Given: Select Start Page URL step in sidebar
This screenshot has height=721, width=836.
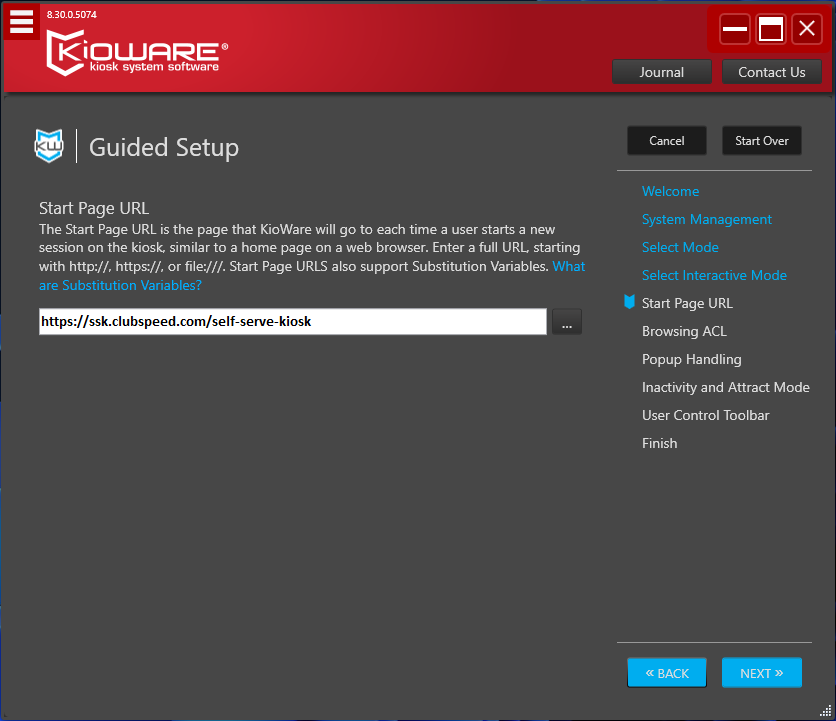Looking at the screenshot, I should point(687,303).
